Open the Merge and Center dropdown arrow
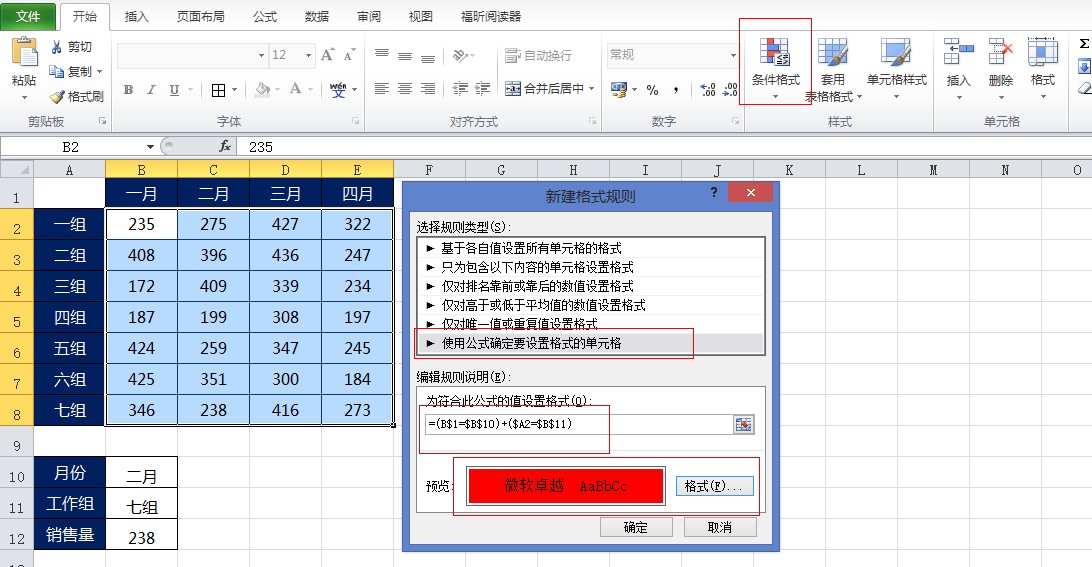 click(x=592, y=88)
